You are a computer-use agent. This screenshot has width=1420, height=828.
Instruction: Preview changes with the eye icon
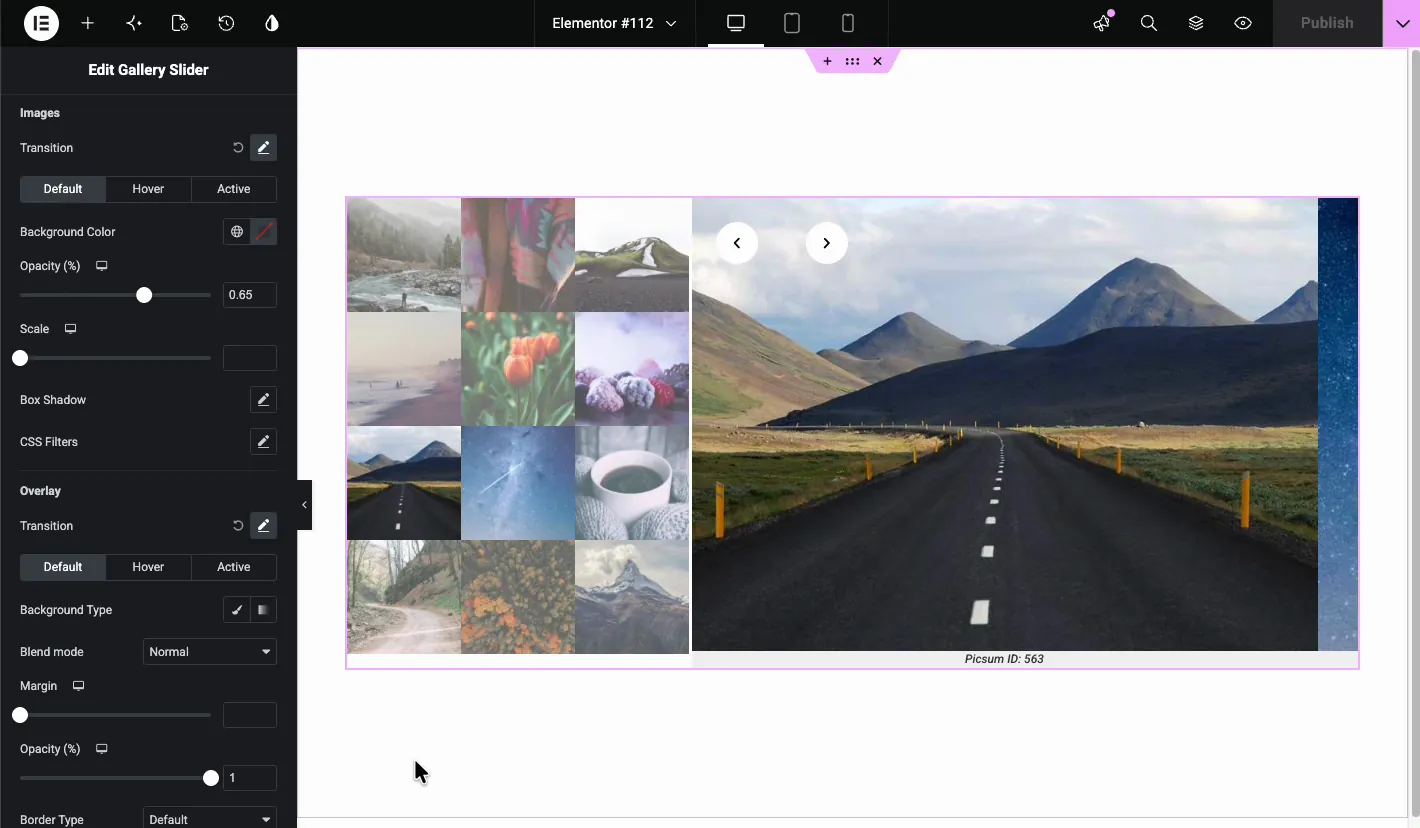point(1243,23)
